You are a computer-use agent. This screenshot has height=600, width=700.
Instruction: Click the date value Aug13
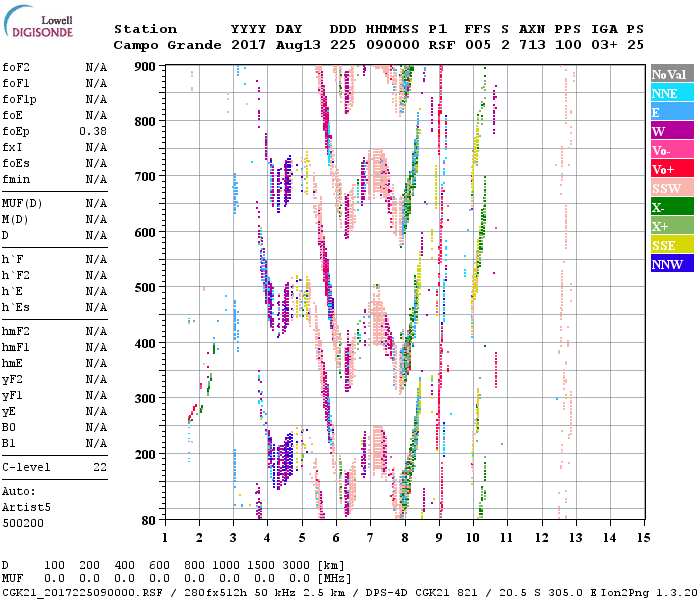point(298,45)
